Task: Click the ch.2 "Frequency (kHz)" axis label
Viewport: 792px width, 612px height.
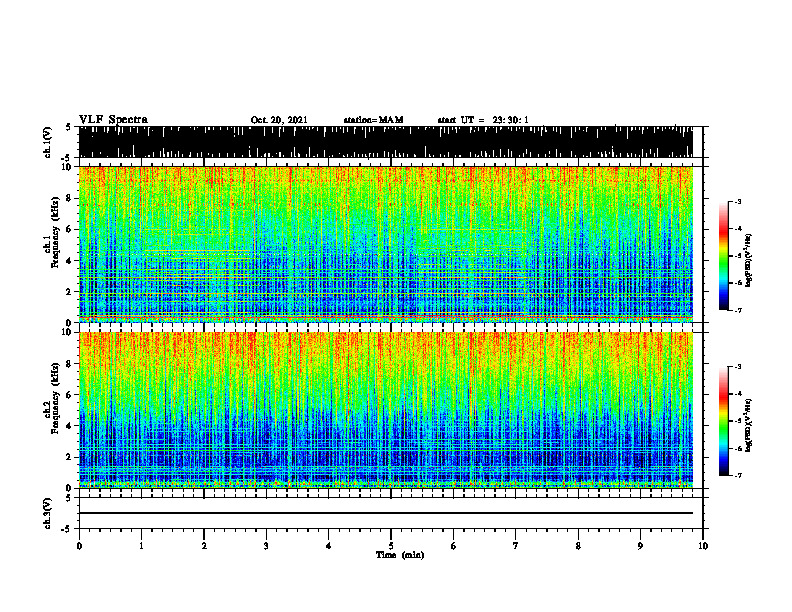Action: pos(55,399)
